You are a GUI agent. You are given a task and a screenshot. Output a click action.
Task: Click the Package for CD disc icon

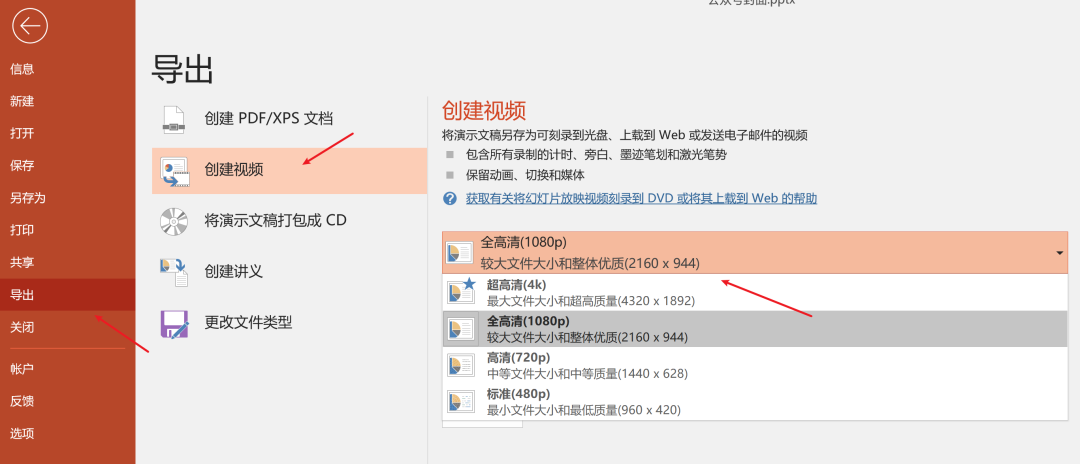[x=174, y=221]
